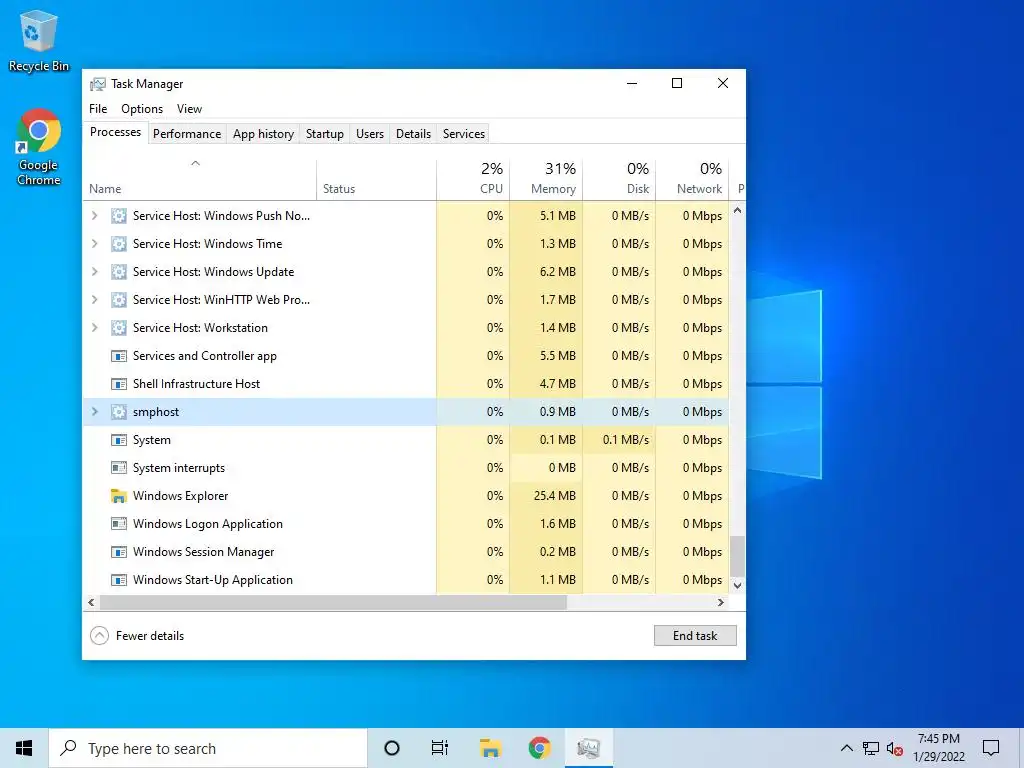Click the taskbar clock showing 7:45 PM

938,748
